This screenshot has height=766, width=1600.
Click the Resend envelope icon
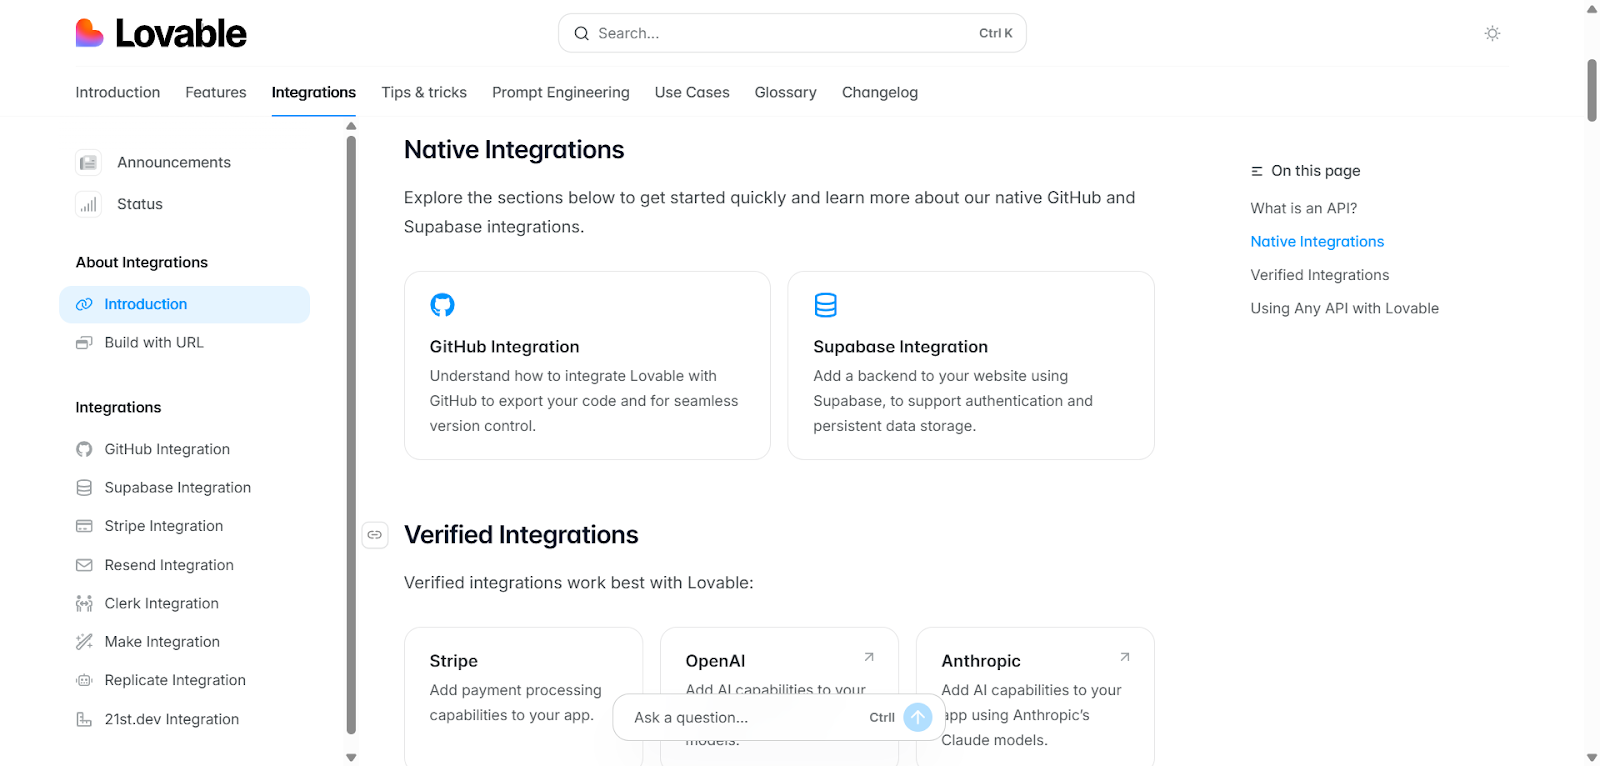[84, 565]
